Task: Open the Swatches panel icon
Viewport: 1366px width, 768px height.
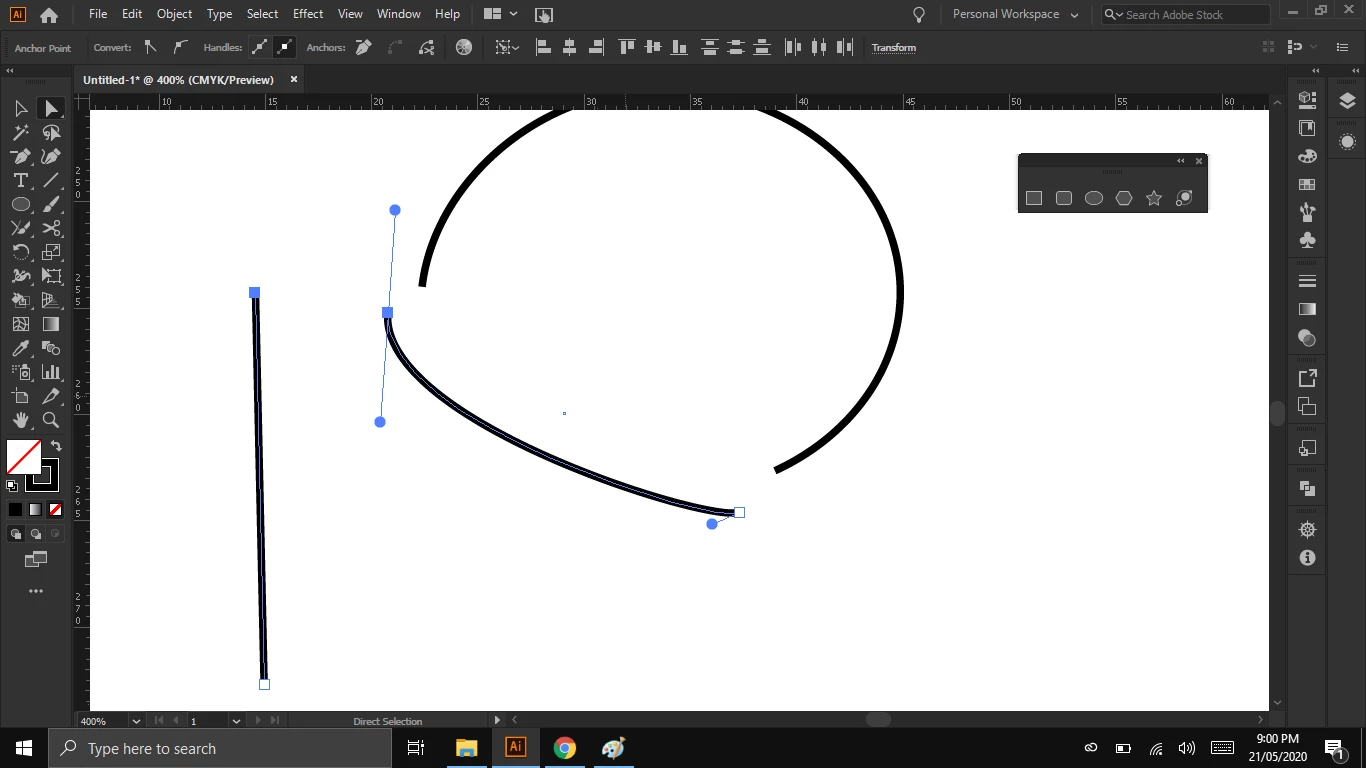Action: [1307, 185]
